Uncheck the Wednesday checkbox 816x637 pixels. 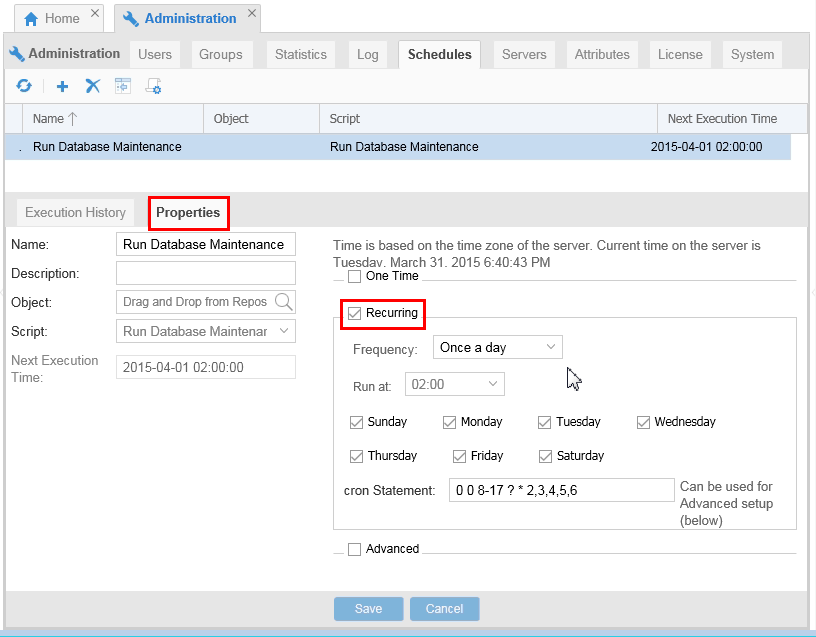643,423
